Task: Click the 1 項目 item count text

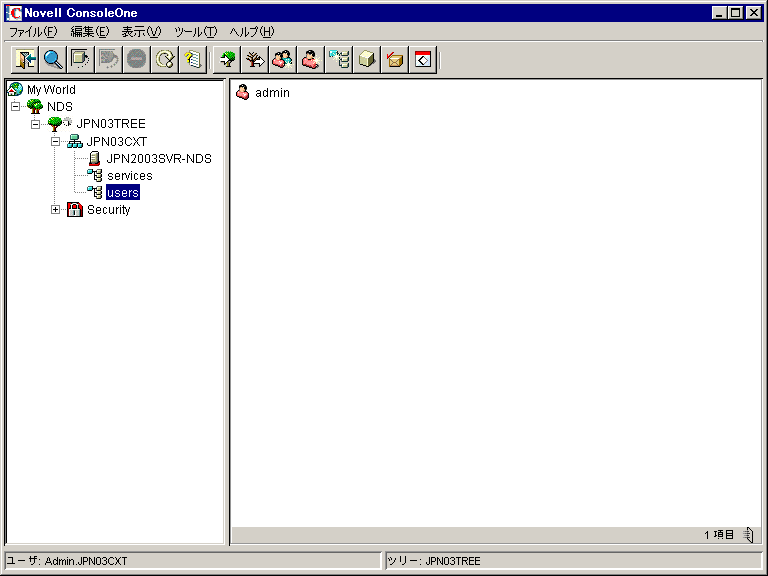Action: (719, 534)
